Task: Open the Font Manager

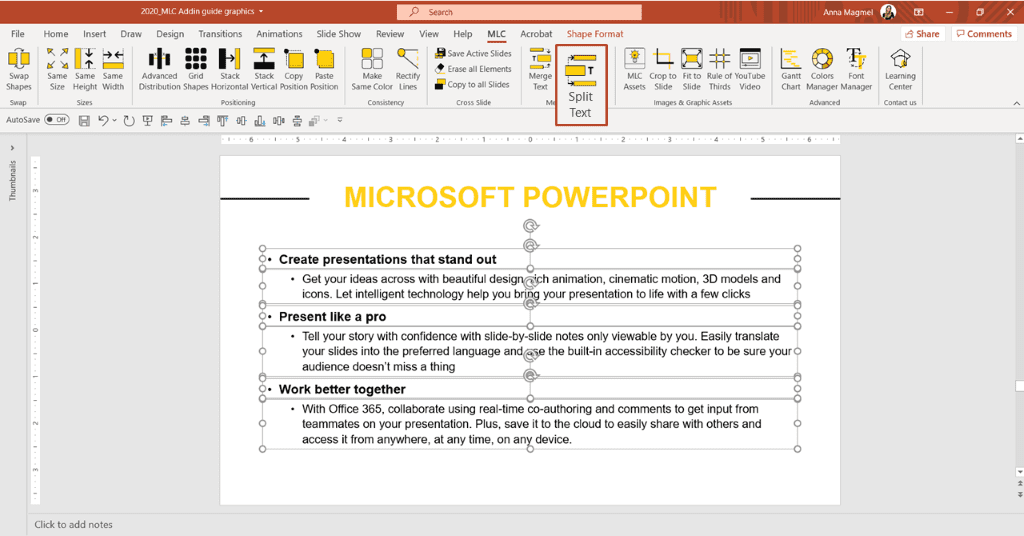Action: tap(856, 69)
